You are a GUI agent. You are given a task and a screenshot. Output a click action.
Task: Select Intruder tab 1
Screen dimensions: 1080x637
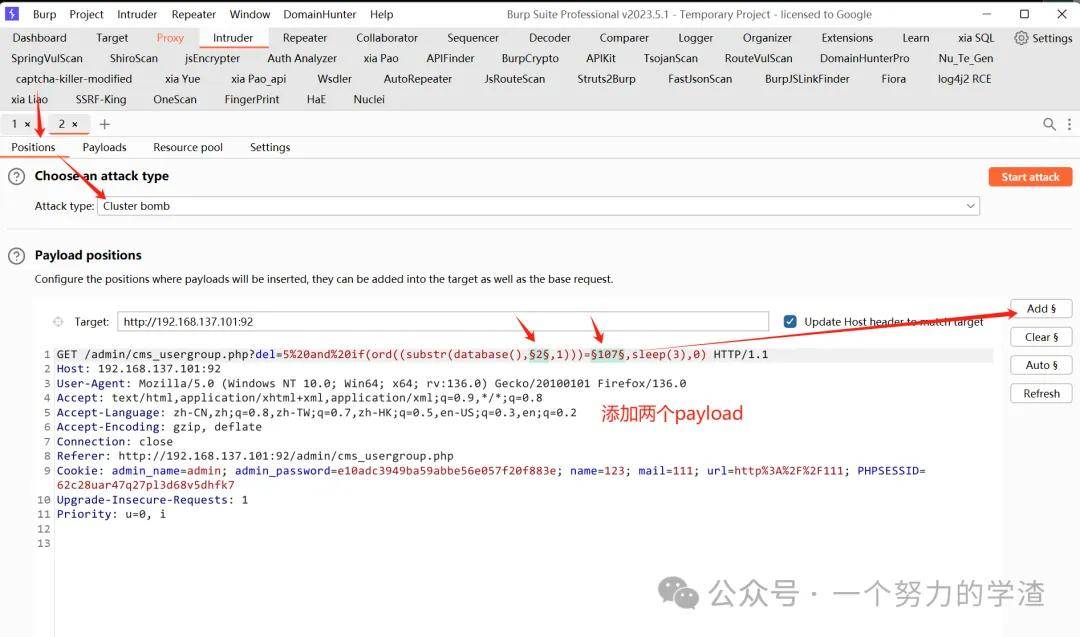(14, 124)
